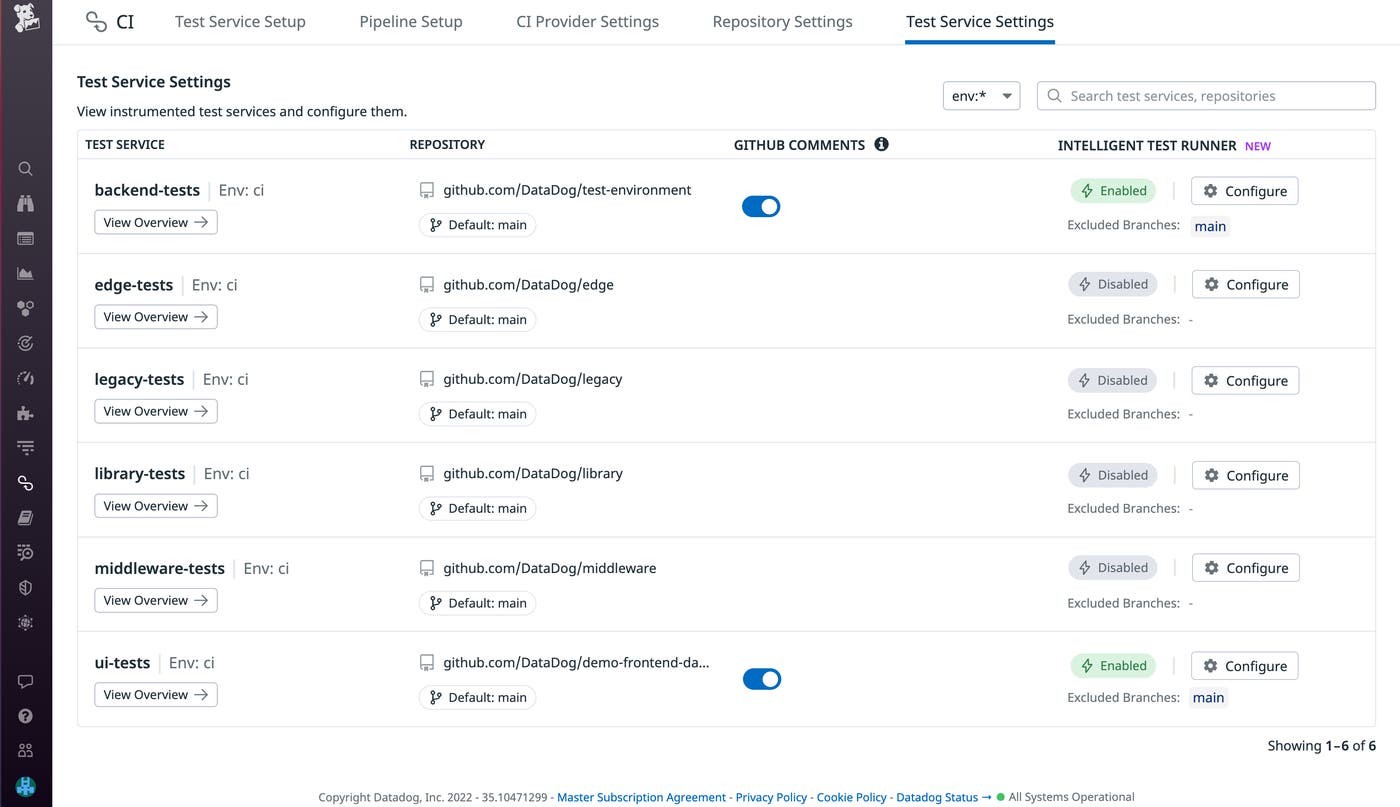
Task: Open the chat bubble icon in sidebar
Action: tap(26, 681)
